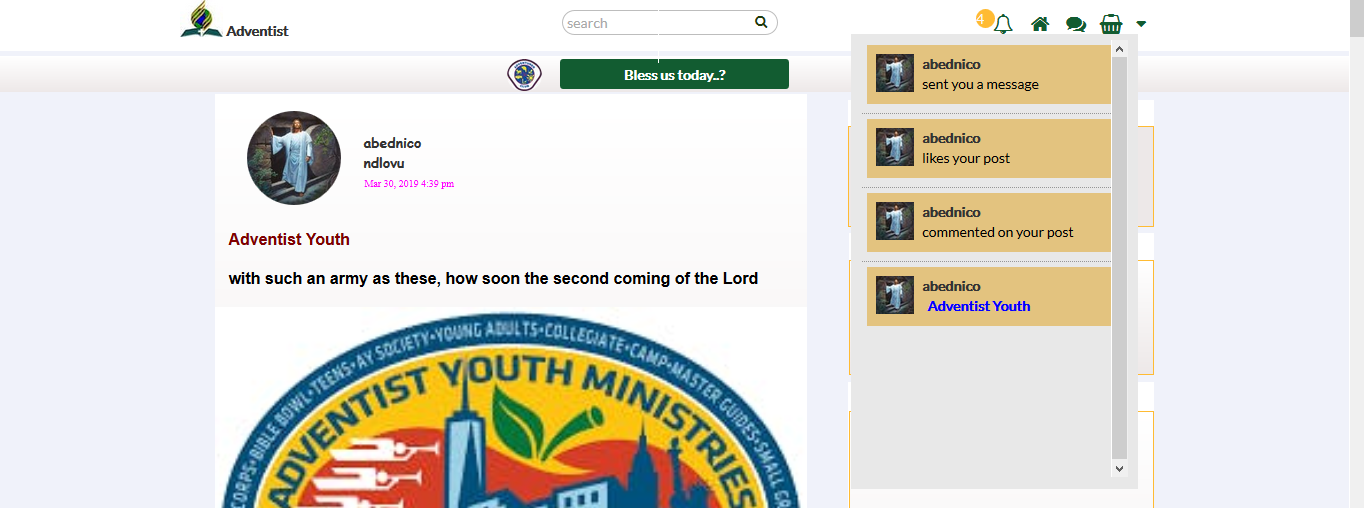Focus the search input field

click(x=669, y=23)
